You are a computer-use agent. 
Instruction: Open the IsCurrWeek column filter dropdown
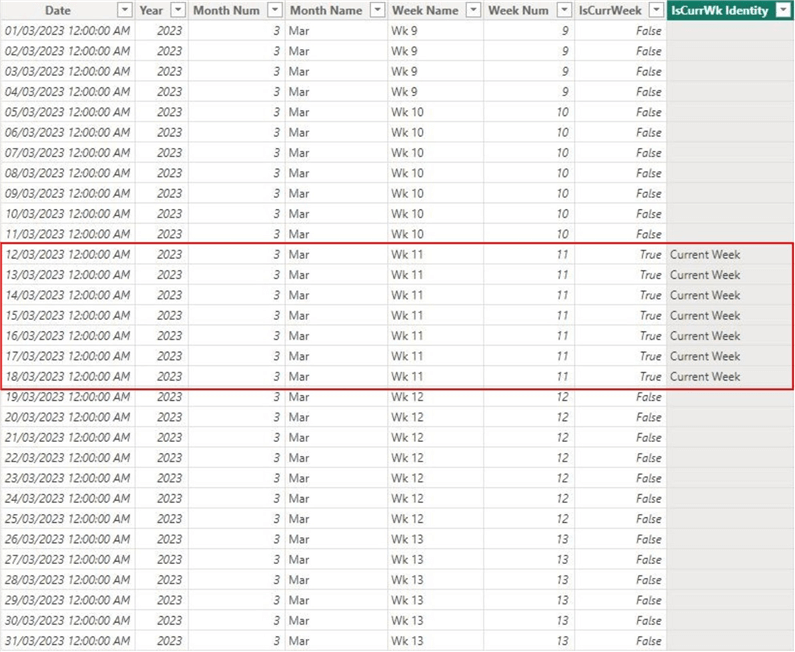pos(657,10)
